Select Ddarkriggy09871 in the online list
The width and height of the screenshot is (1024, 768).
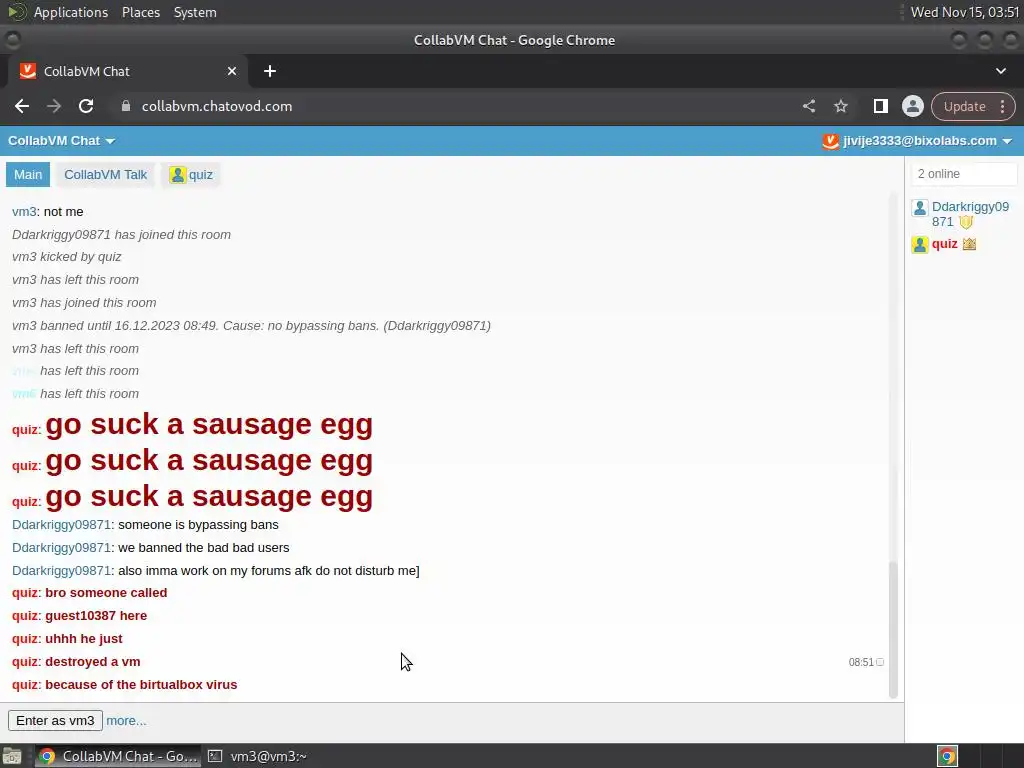point(970,214)
